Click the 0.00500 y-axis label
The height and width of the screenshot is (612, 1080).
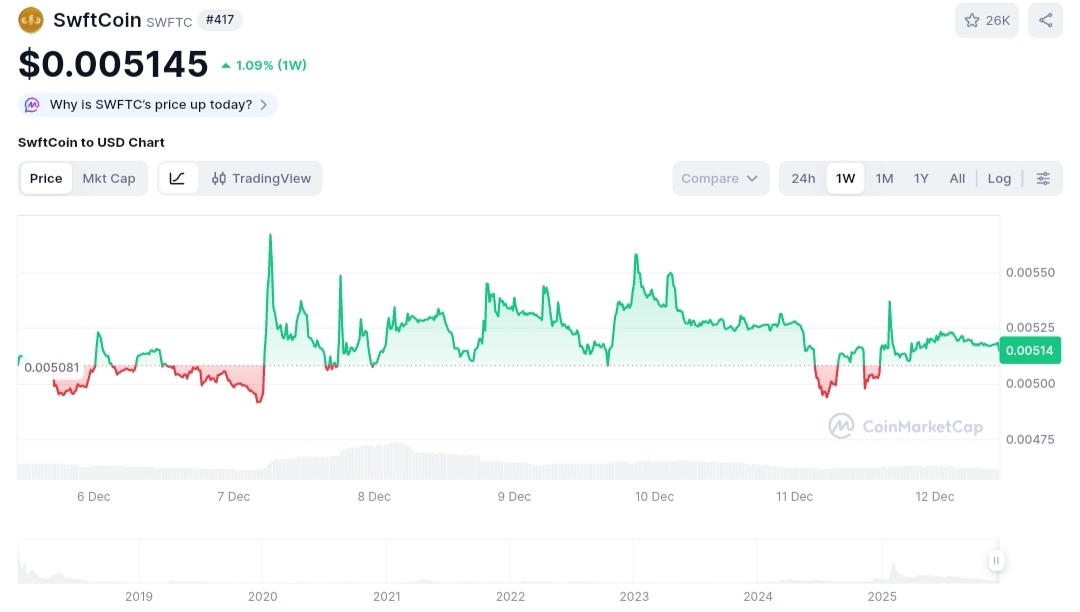[x=1030, y=383]
